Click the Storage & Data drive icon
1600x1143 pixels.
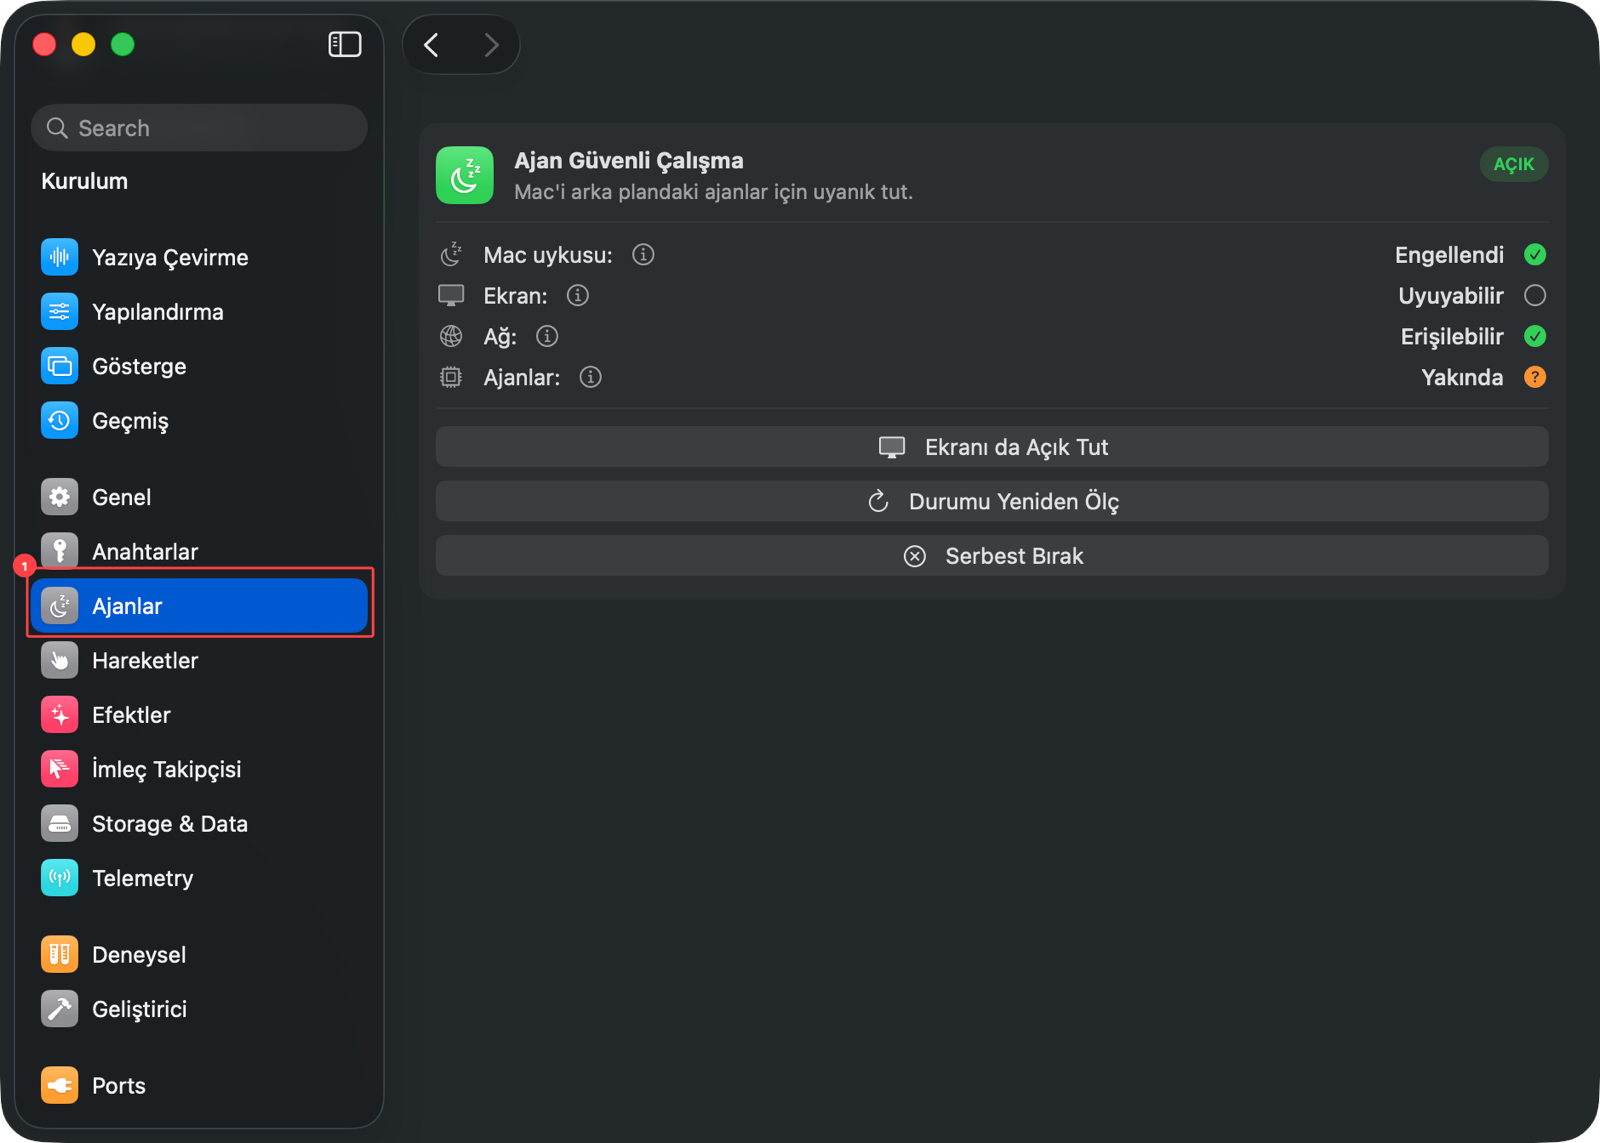pyautogui.click(x=60, y=824)
